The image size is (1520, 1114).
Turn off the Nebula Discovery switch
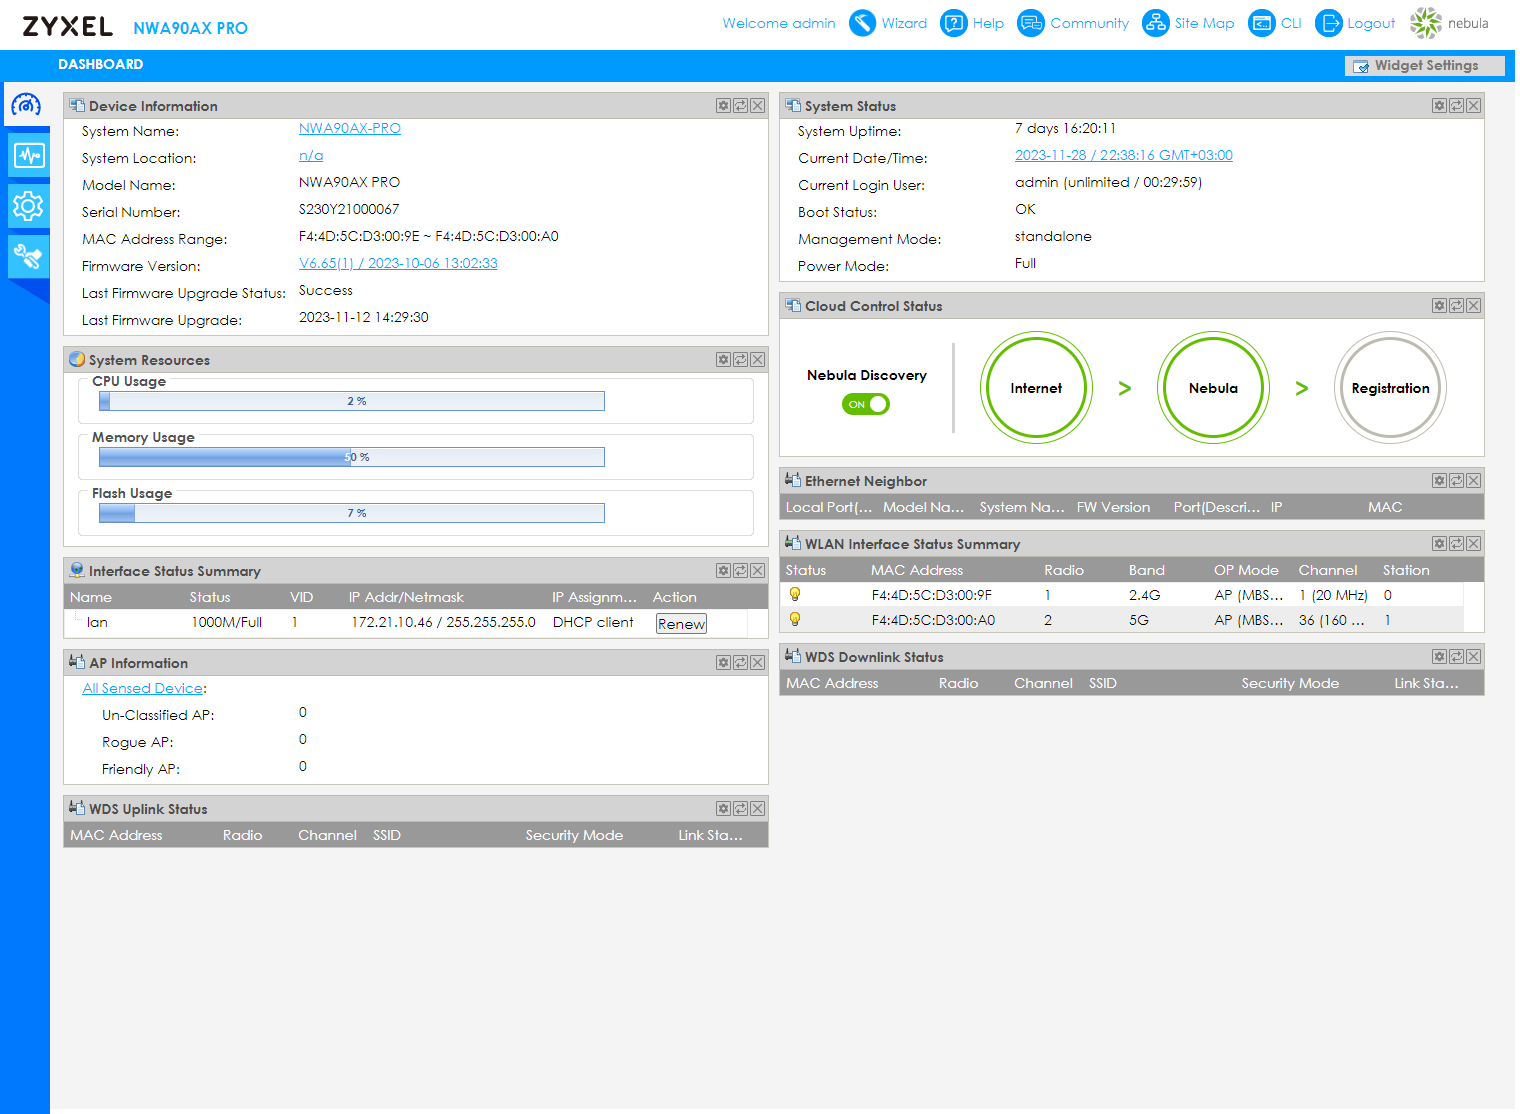point(866,404)
